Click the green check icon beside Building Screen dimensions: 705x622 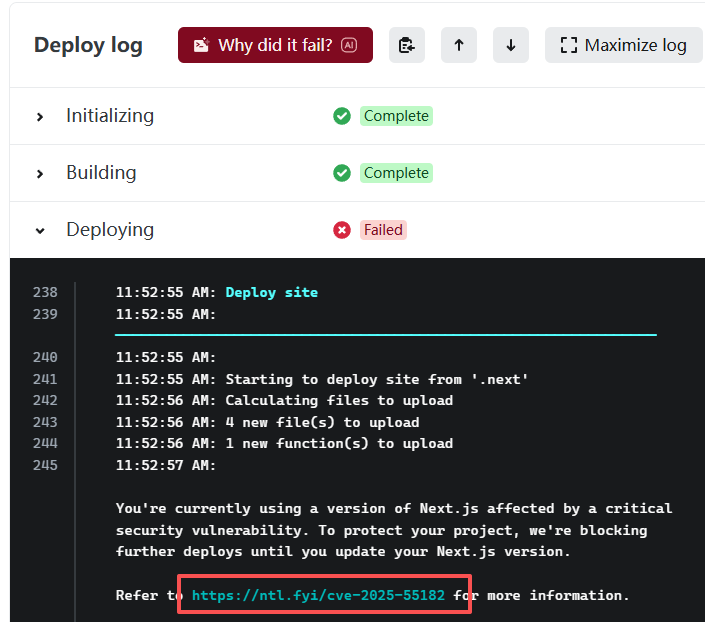(x=342, y=173)
